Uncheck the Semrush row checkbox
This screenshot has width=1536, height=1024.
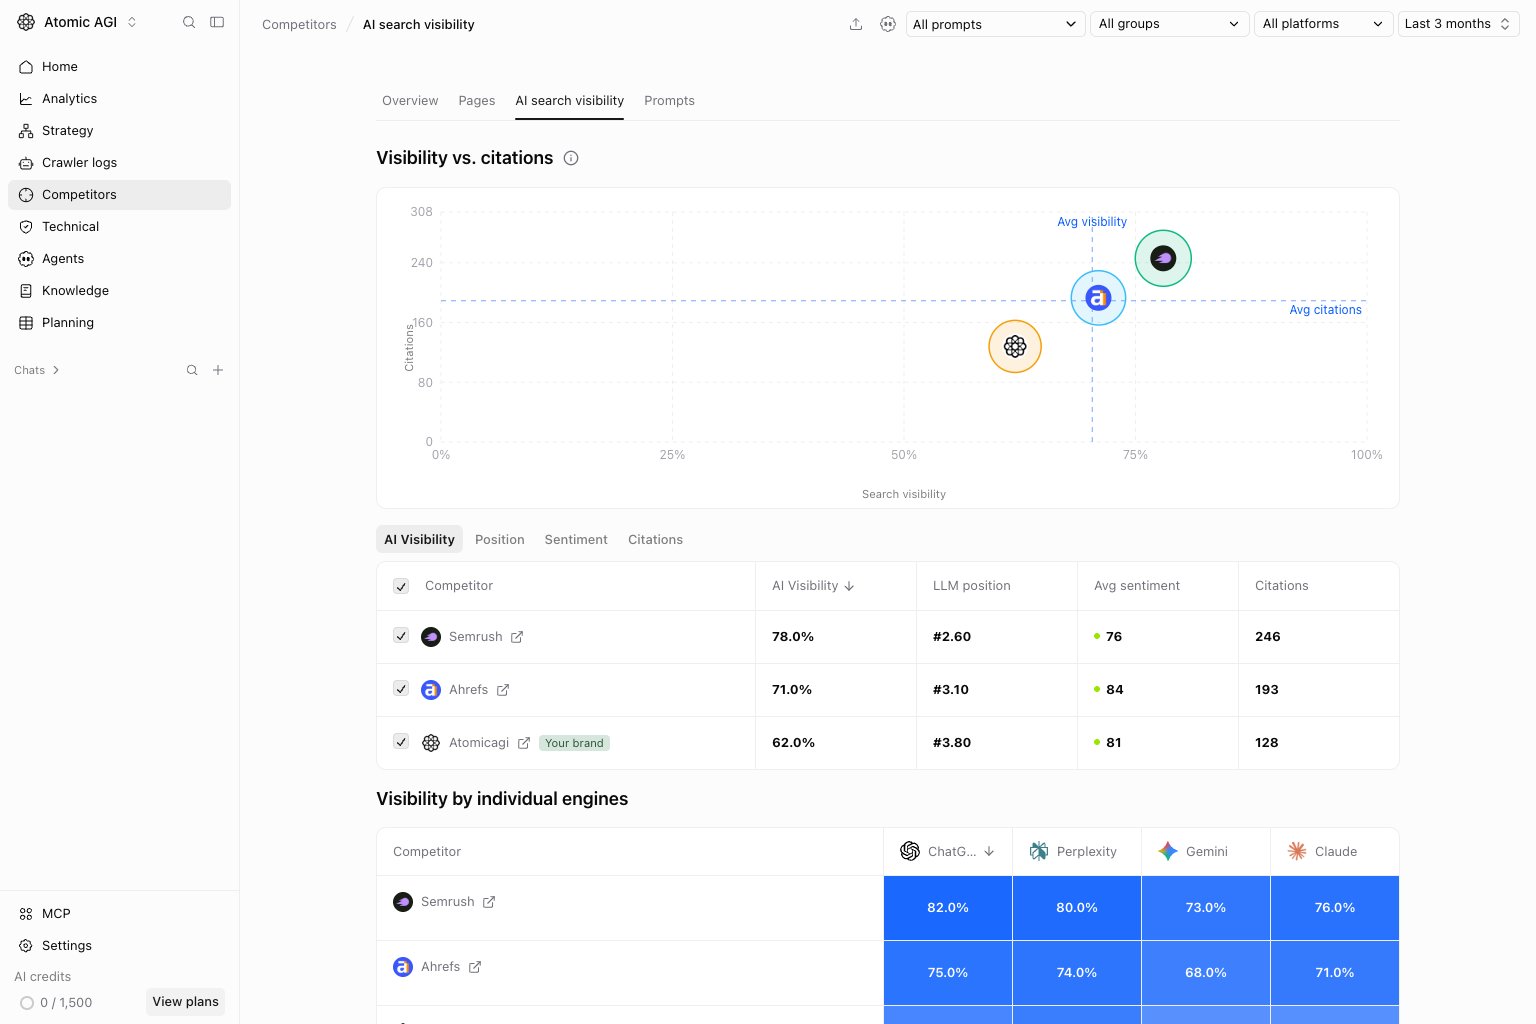coord(401,636)
